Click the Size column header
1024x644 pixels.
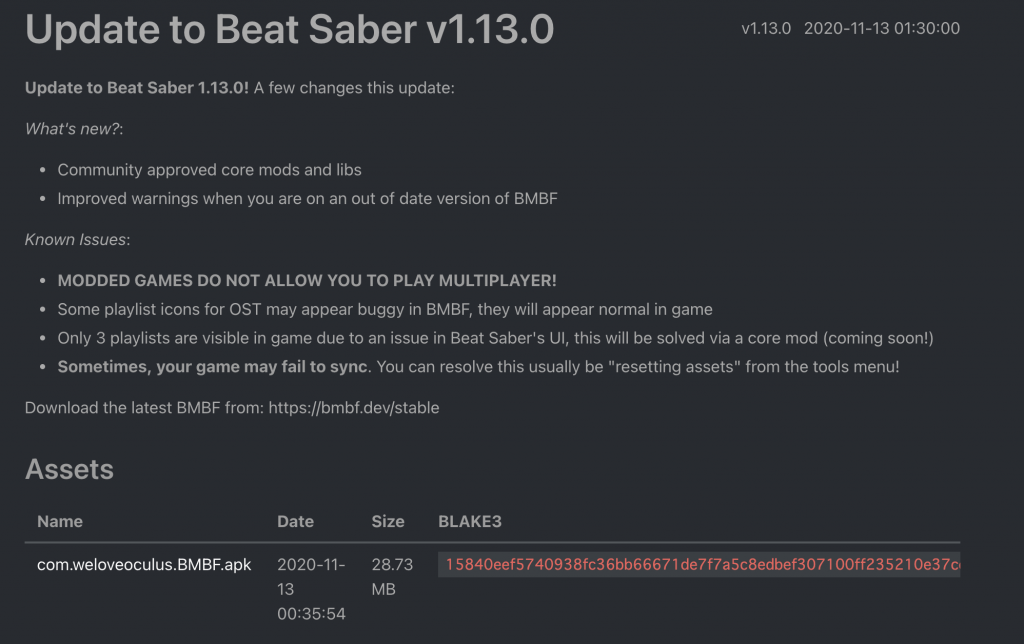pyautogui.click(x=388, y=521)
